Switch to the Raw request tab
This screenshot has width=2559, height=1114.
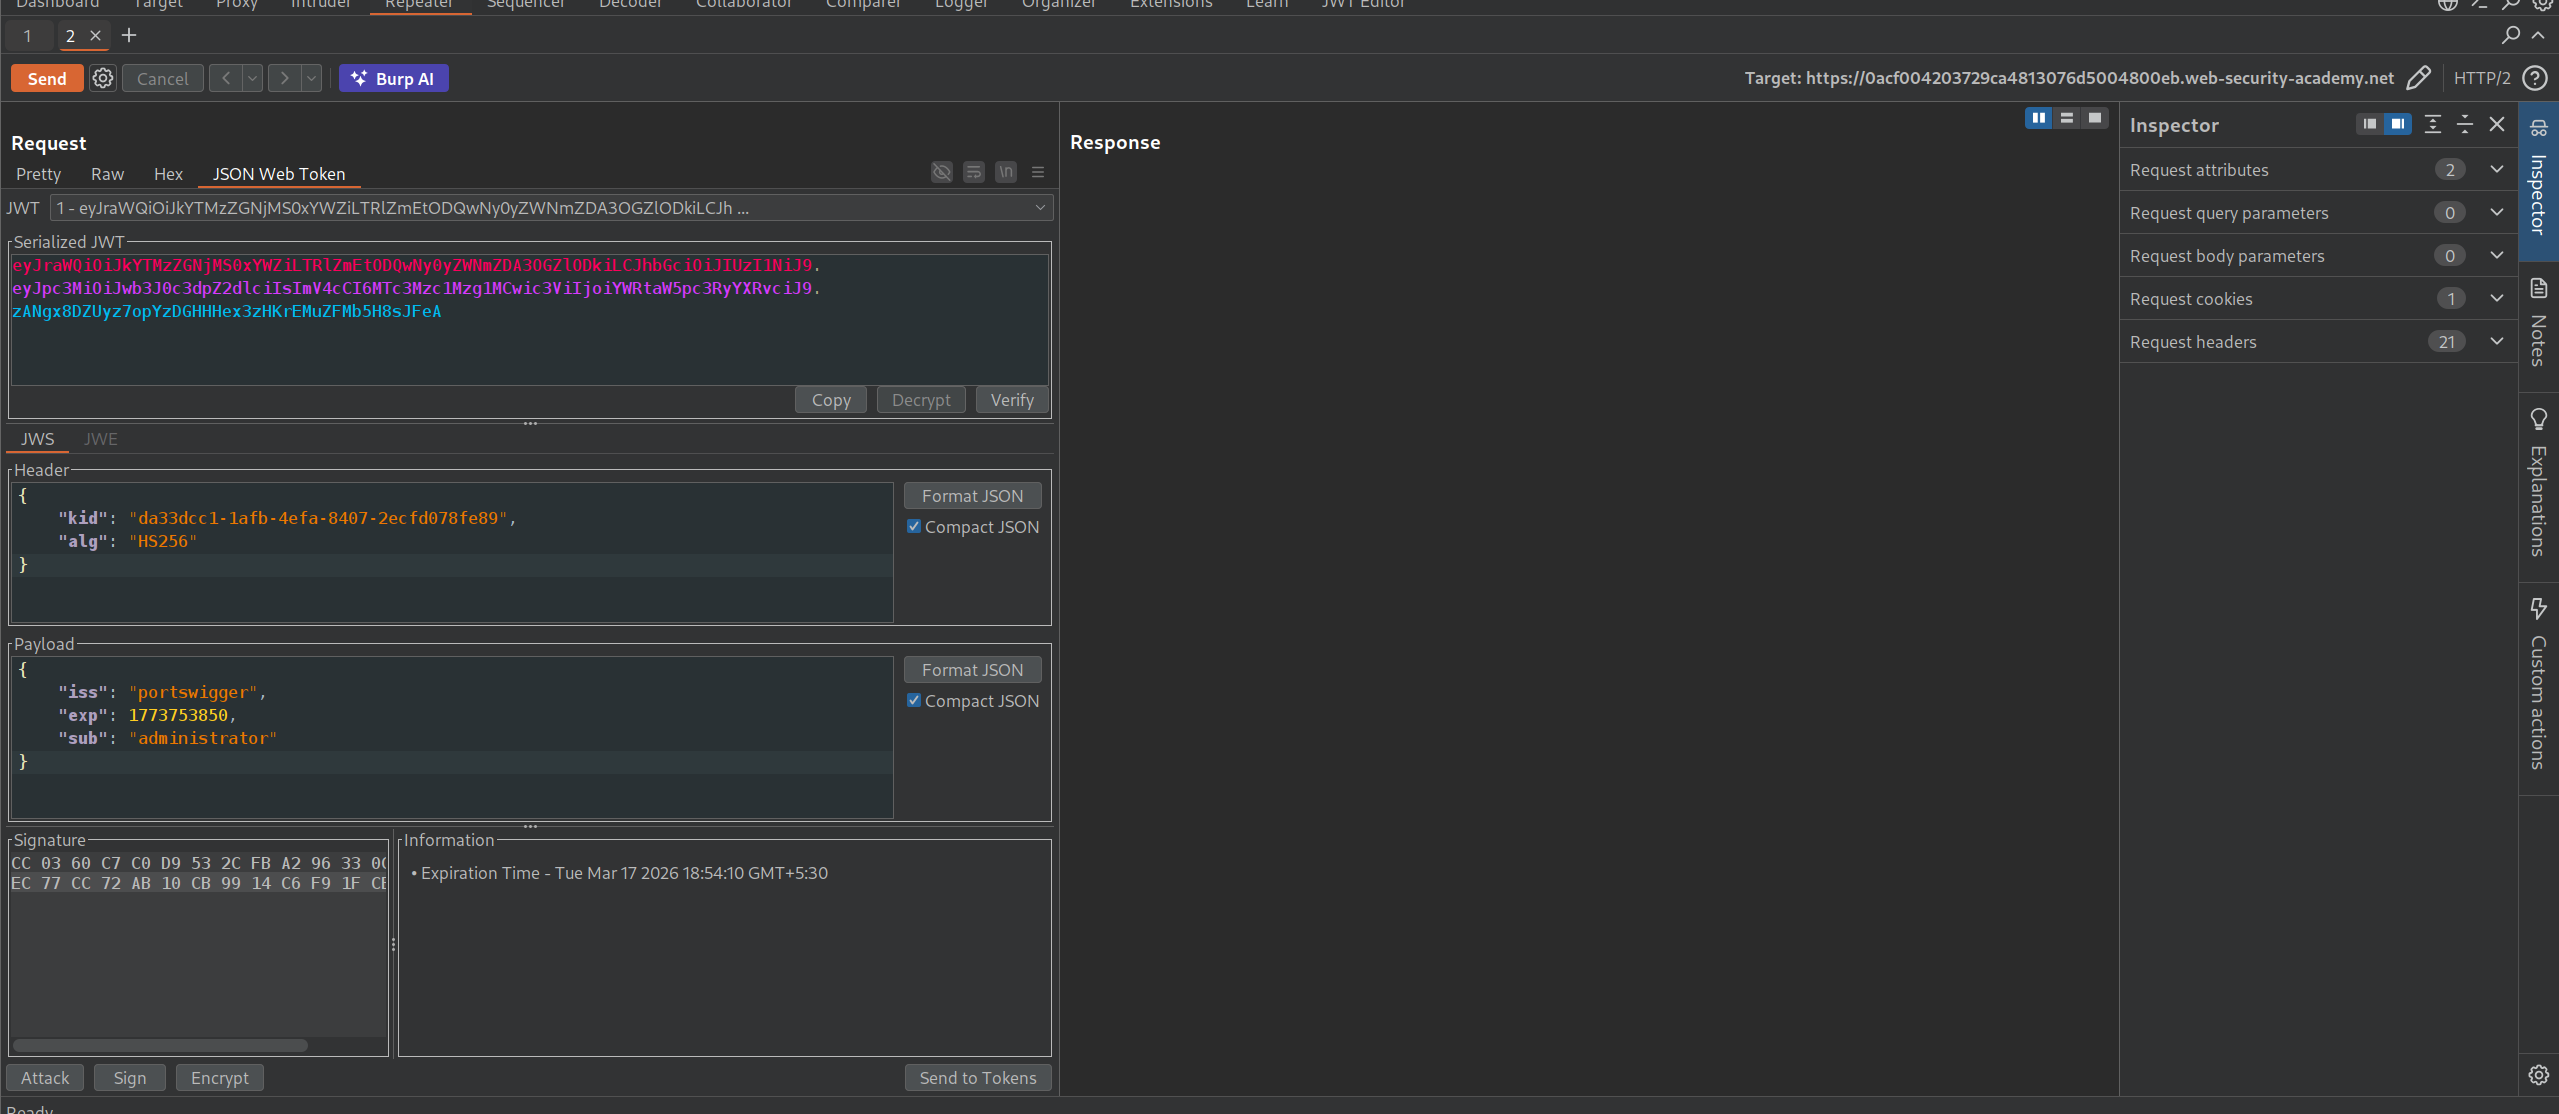pyautogui.click(x=107, y=174)
